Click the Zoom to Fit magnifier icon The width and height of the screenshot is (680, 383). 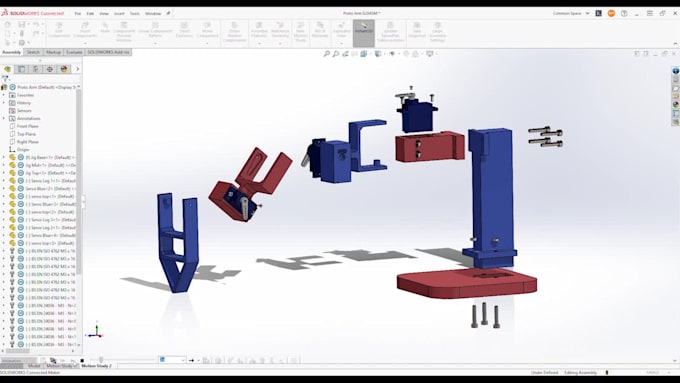click(x=327, y=54)
